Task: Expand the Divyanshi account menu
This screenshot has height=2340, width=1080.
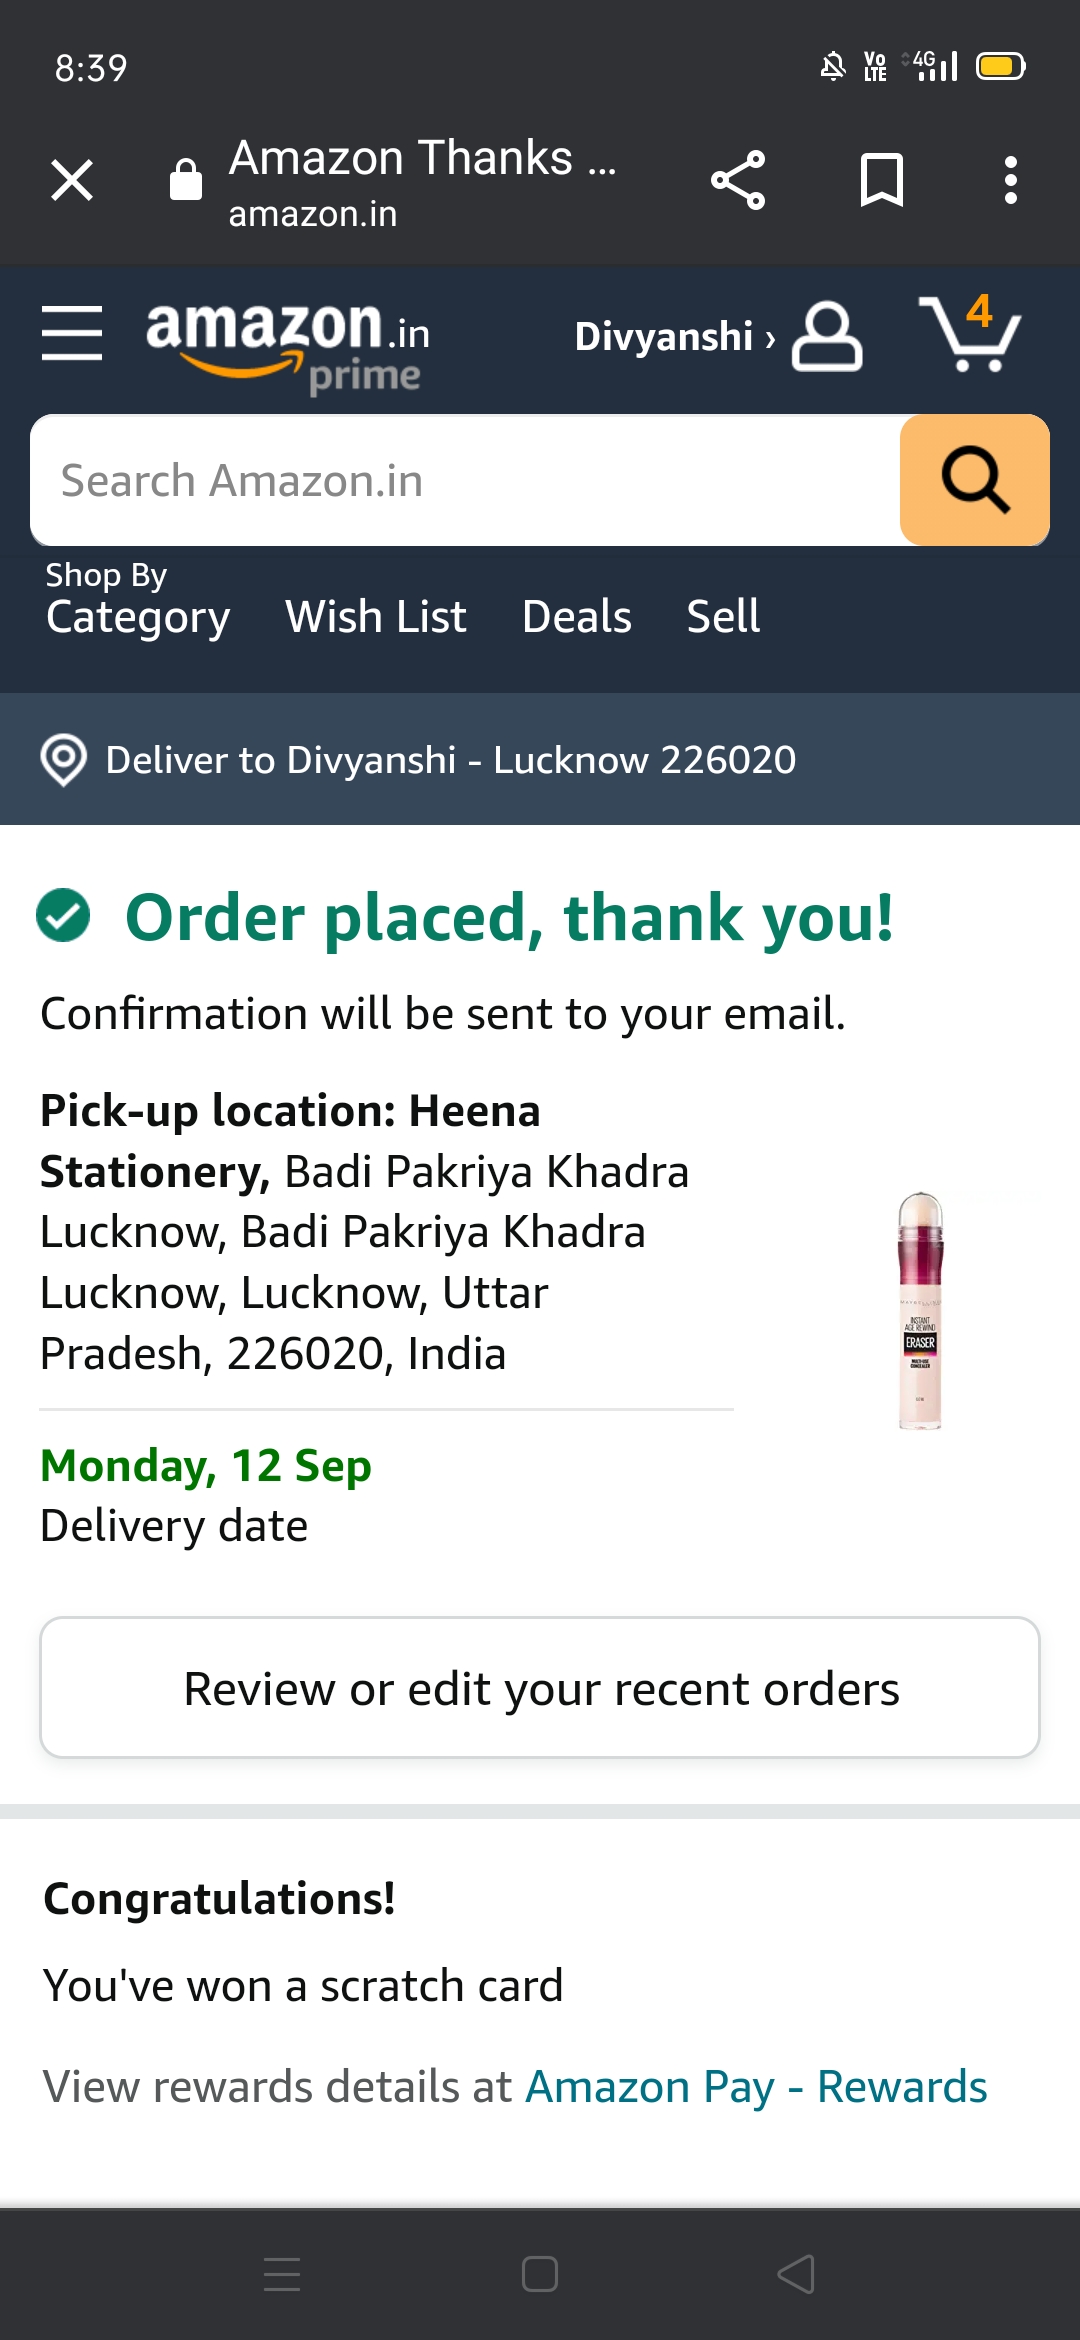Action: 673,337
